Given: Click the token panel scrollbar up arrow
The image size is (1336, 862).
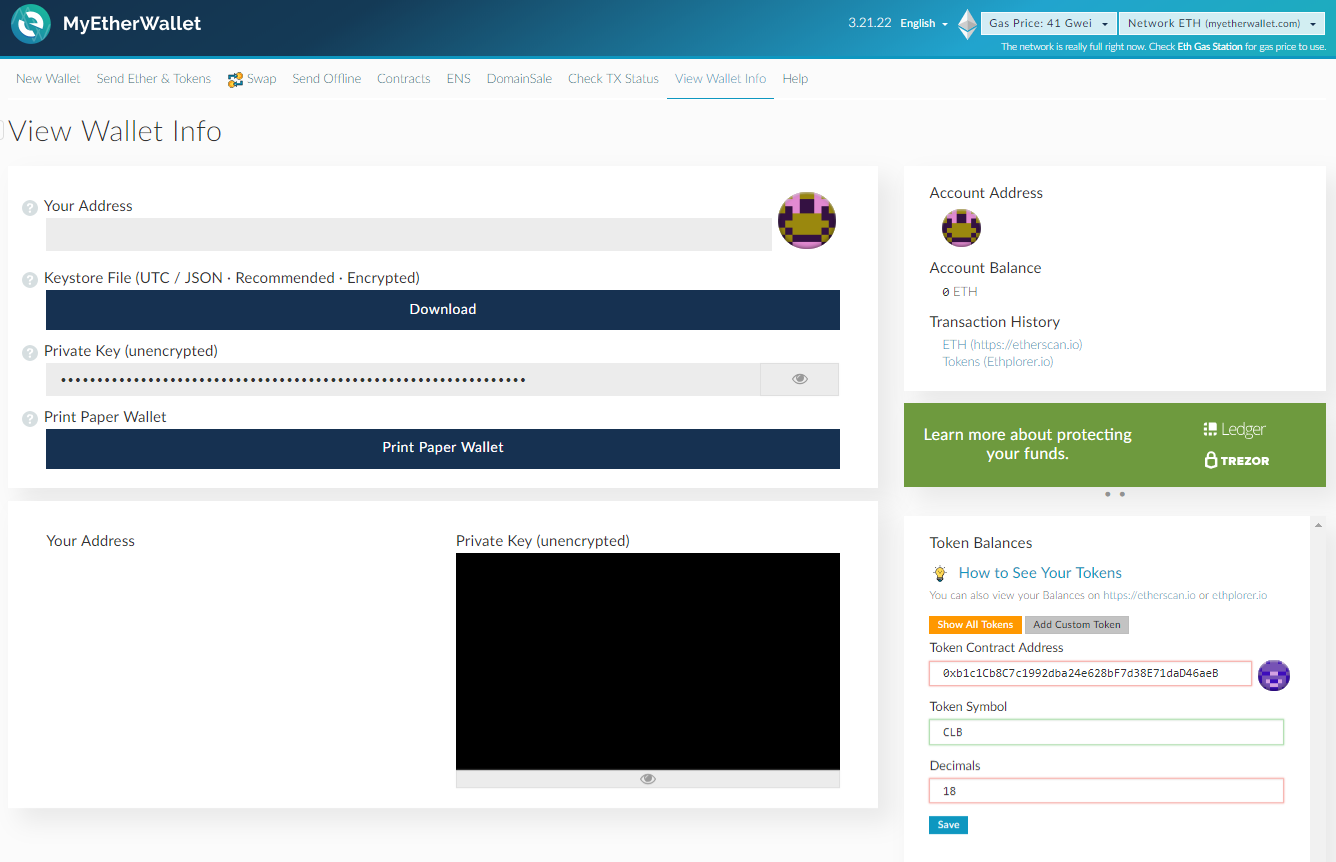Looking at the screenshot, I should coord(1319,524).
